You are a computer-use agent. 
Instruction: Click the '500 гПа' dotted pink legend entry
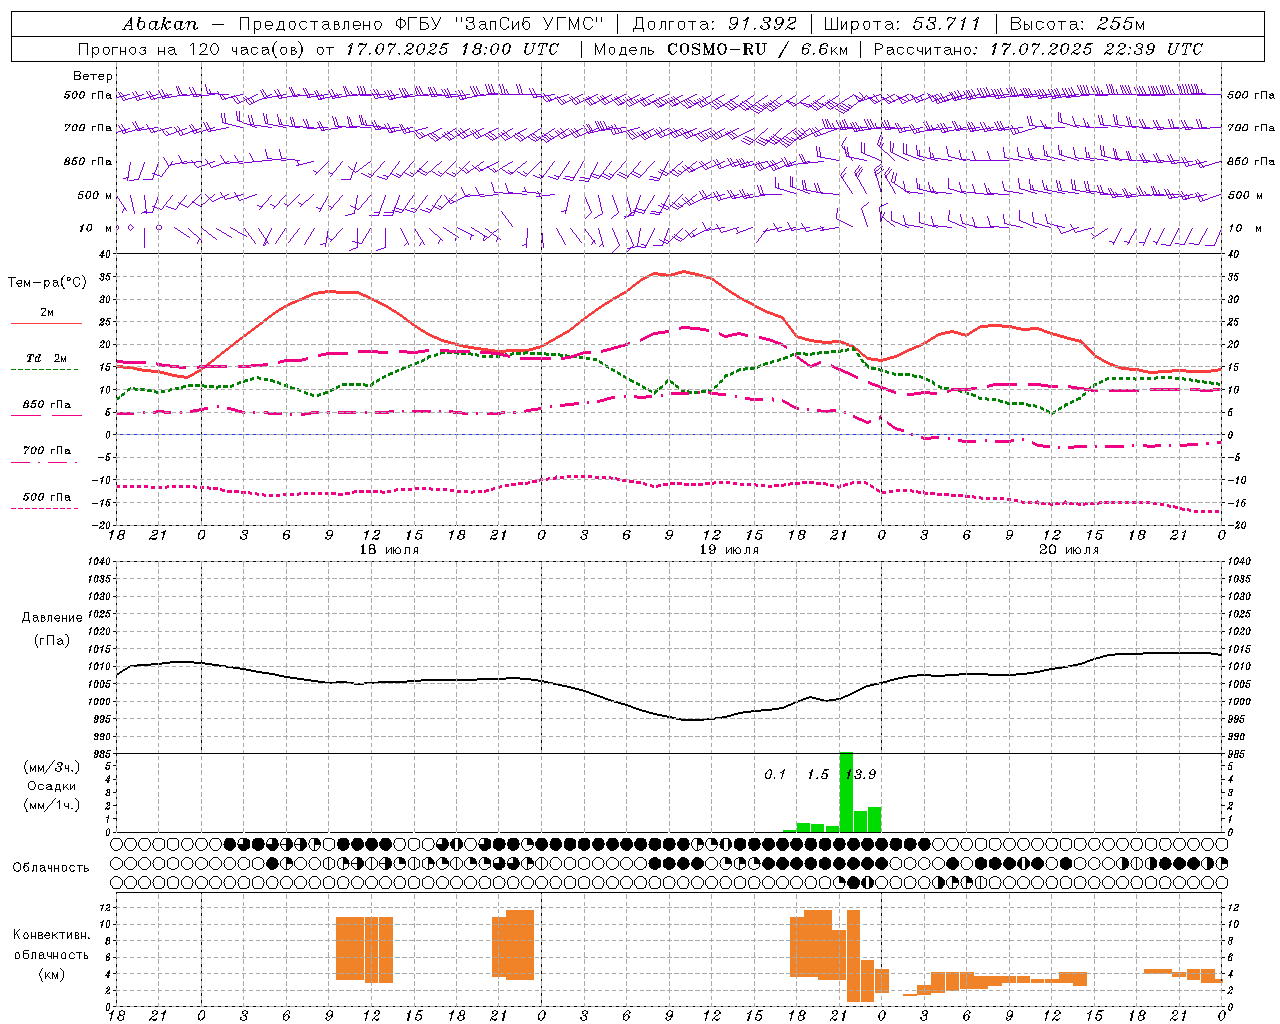tap(47, 497)
